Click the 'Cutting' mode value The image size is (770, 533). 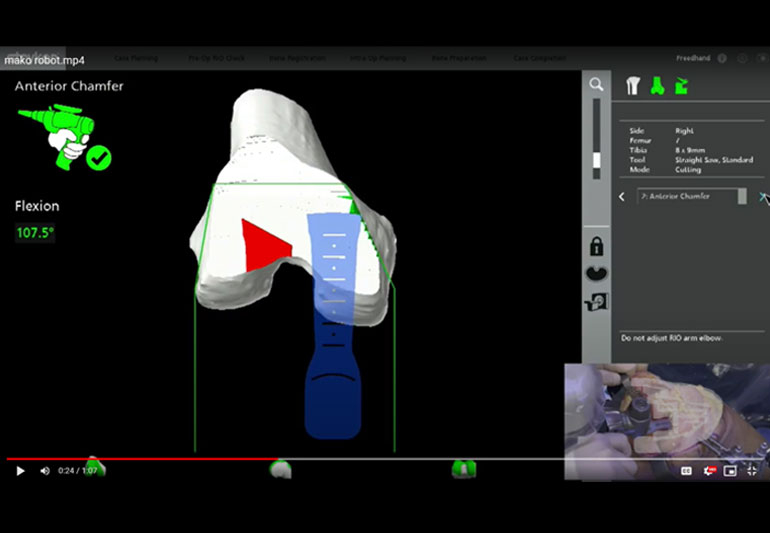pos(688,169)
